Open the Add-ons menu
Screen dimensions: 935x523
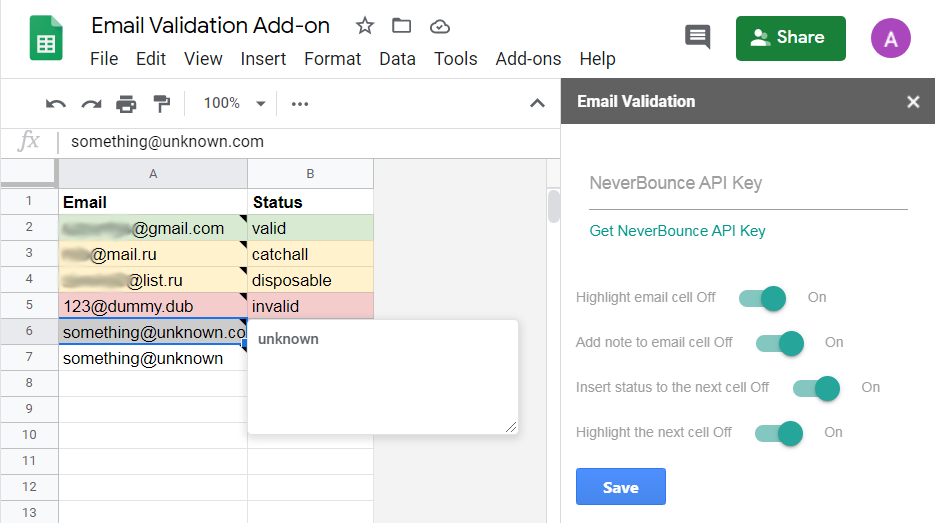pos(528,59)
